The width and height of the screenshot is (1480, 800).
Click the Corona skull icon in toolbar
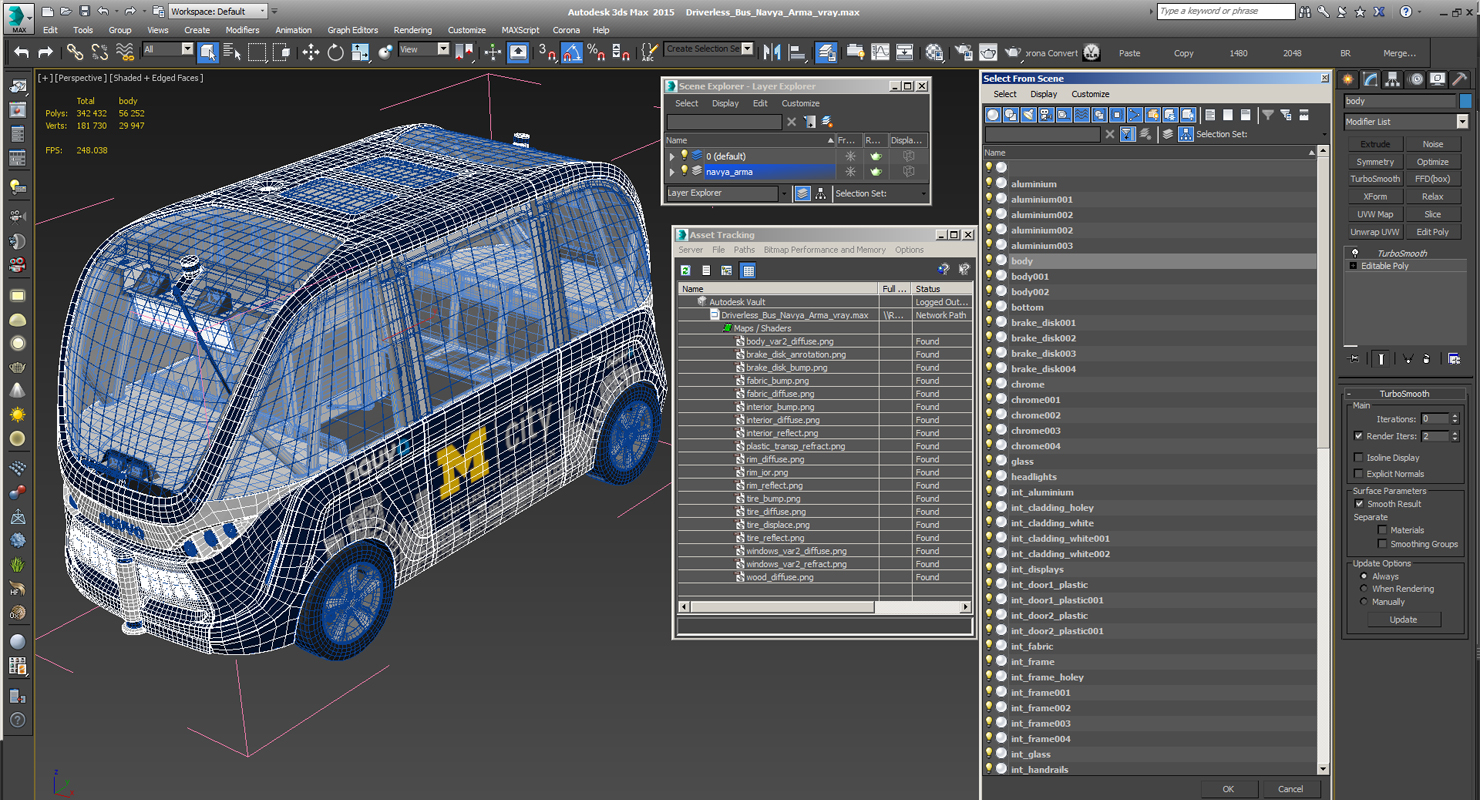point(1091,52)
